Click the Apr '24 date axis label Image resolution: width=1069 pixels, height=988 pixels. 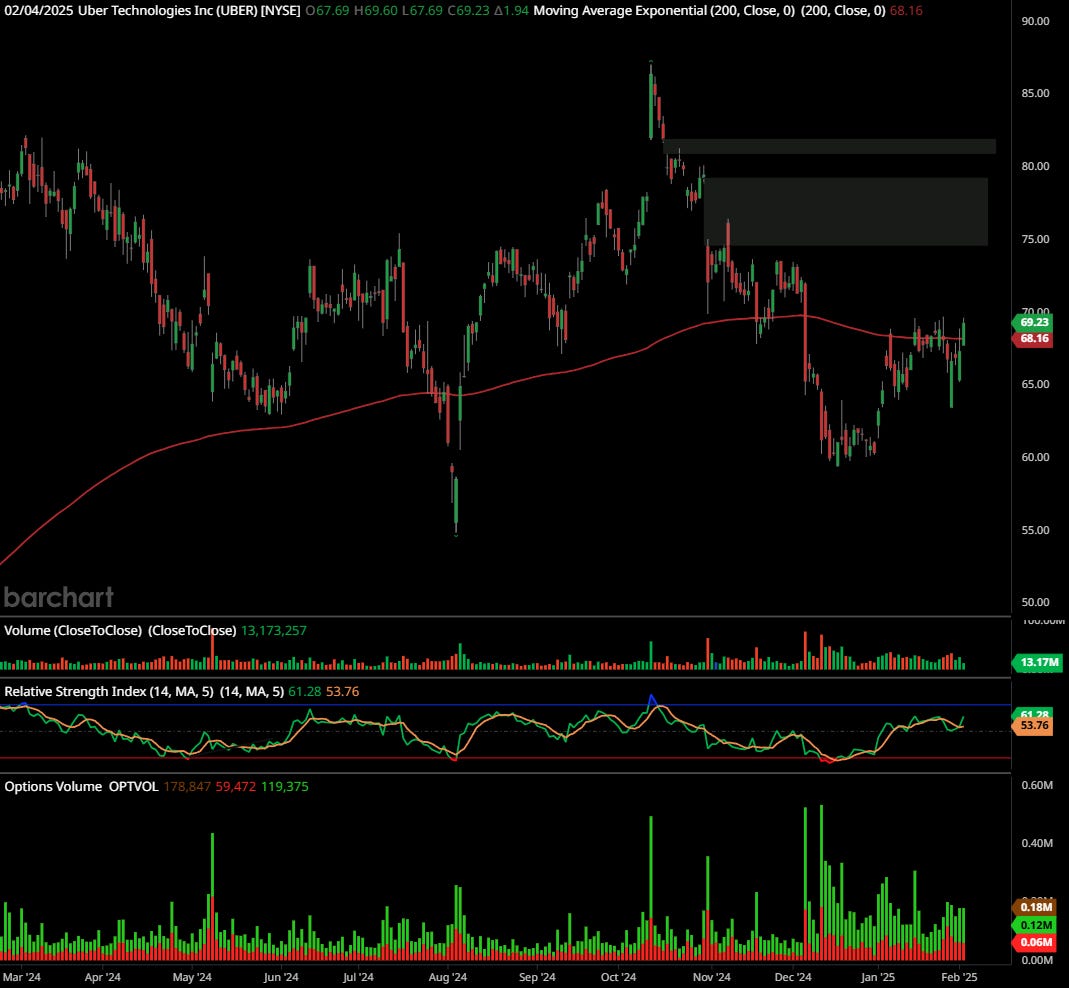(102, 977)
